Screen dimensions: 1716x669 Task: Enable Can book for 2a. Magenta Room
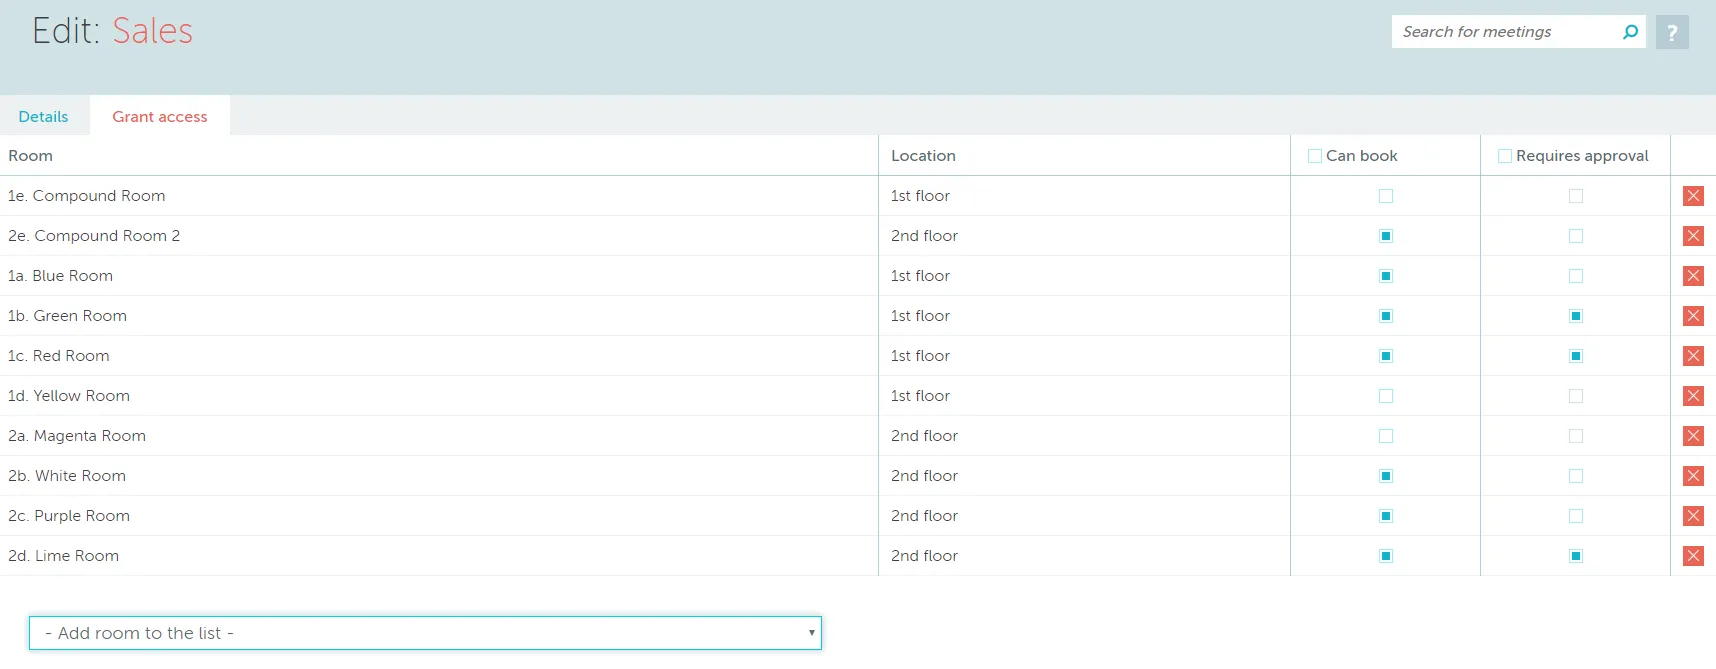tap(1386, 436)
